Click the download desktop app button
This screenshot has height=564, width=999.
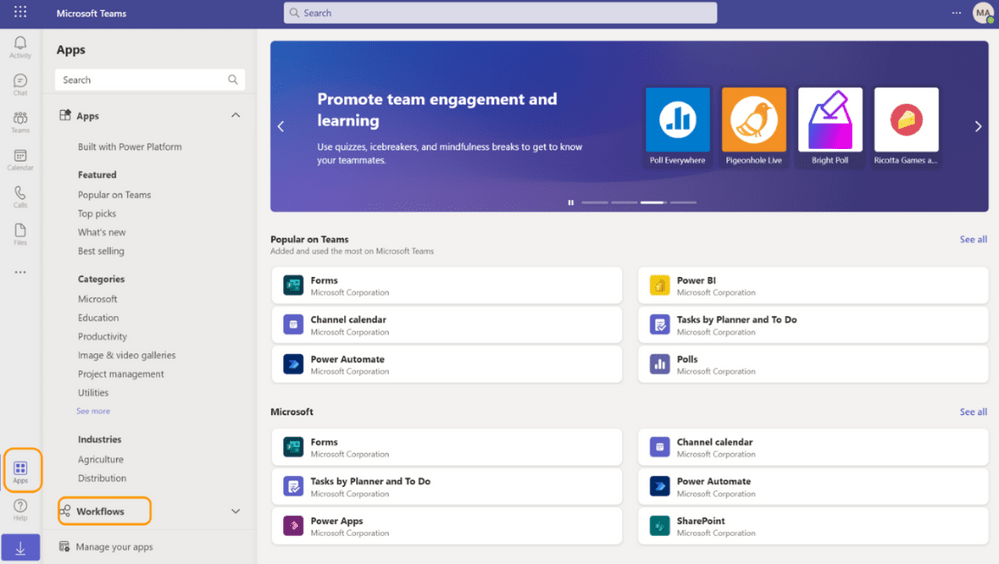pyautogui.click(x=20, y=548)
